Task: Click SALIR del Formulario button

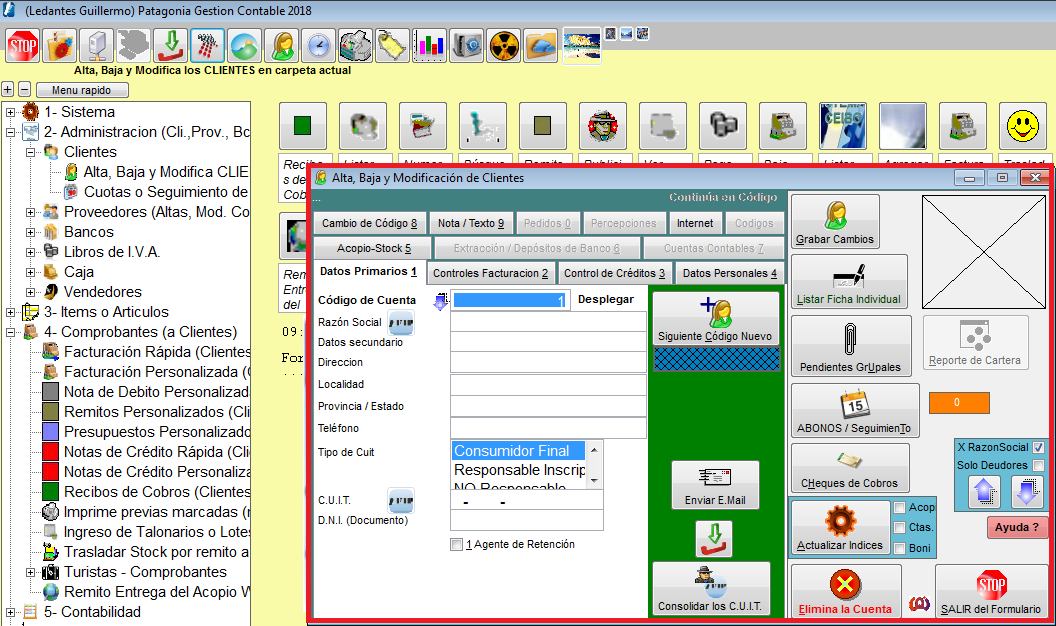Action: [991, 592]
